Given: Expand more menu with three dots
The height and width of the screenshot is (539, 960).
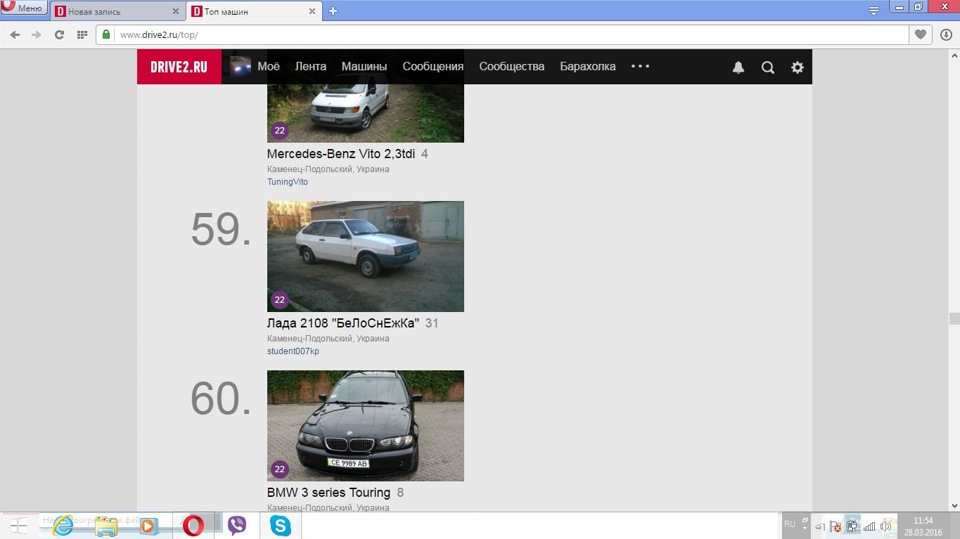Looking at the screenshot, I should coord(640,66).
